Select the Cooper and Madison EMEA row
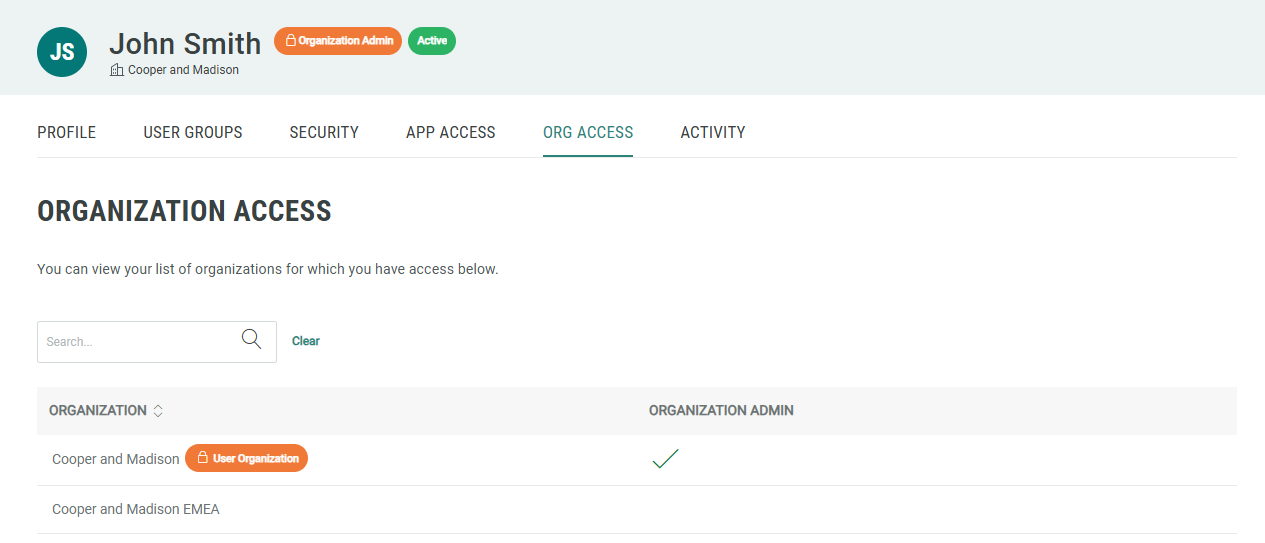The image size is (1265, 543). [x=136, y=509]
